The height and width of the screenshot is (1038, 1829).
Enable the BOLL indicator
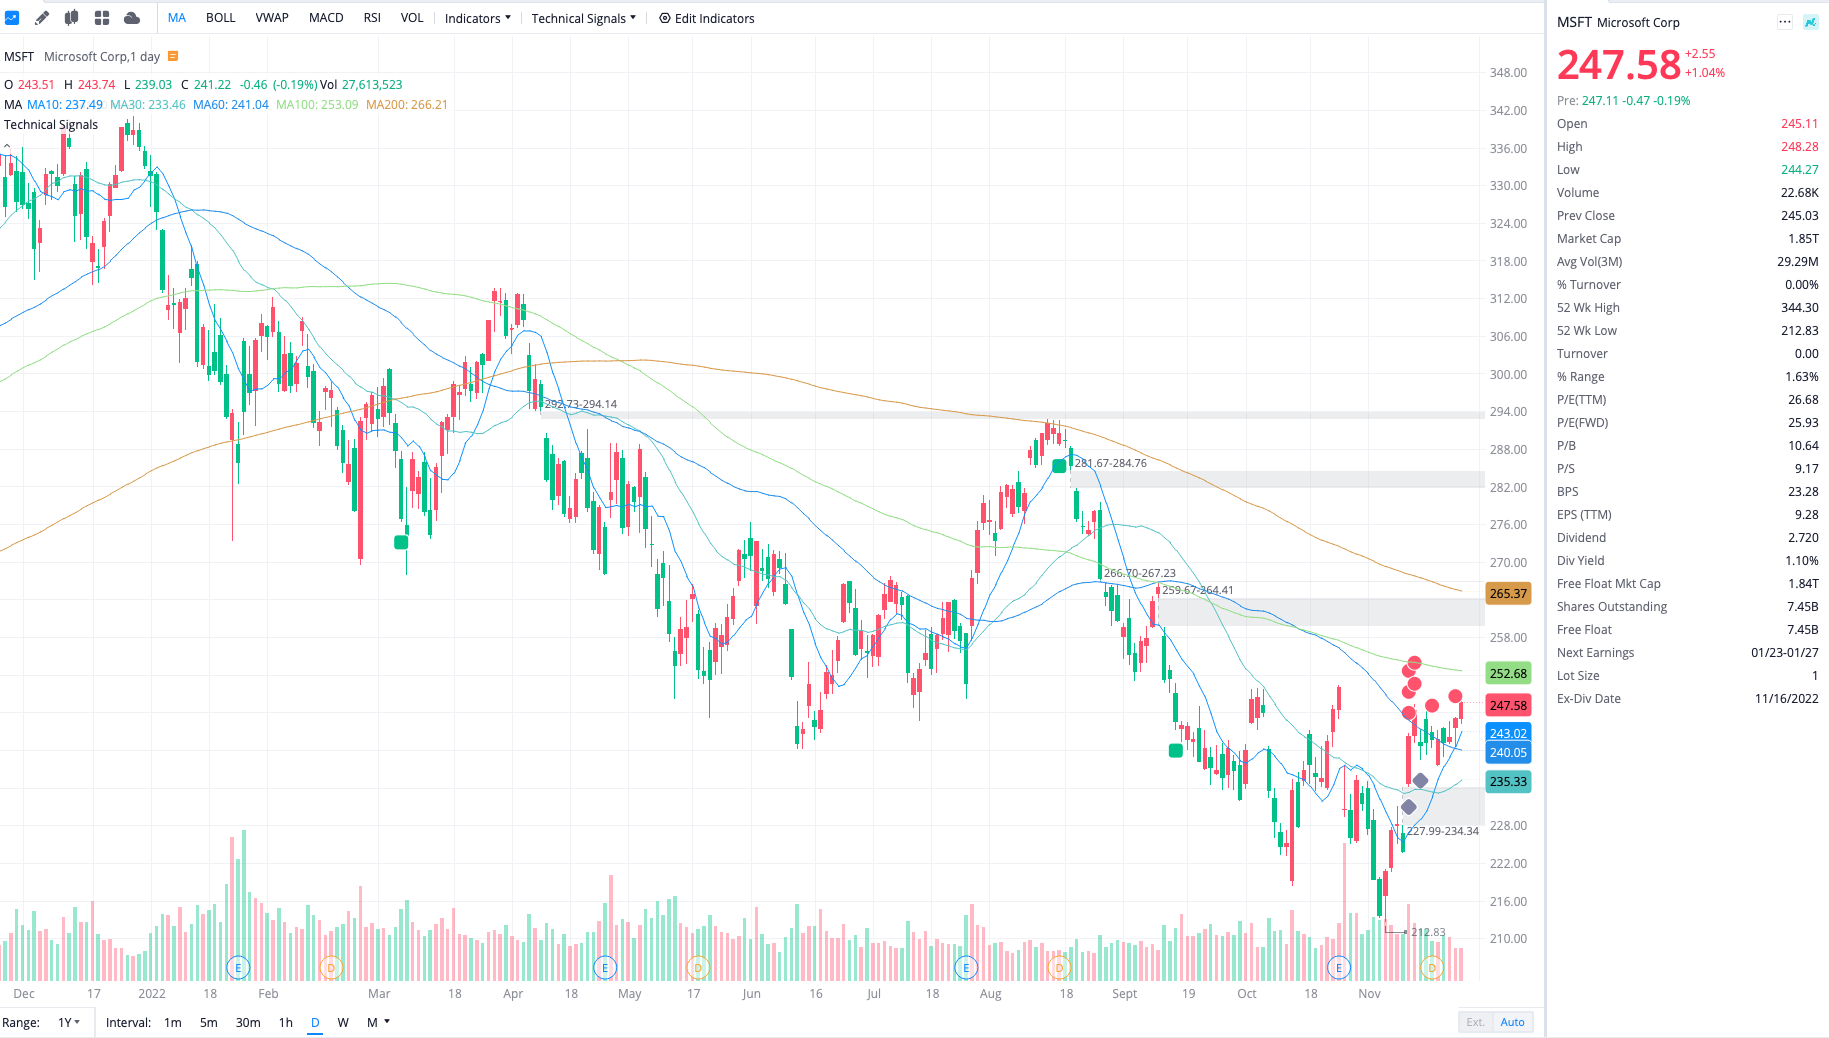(220, 17)
